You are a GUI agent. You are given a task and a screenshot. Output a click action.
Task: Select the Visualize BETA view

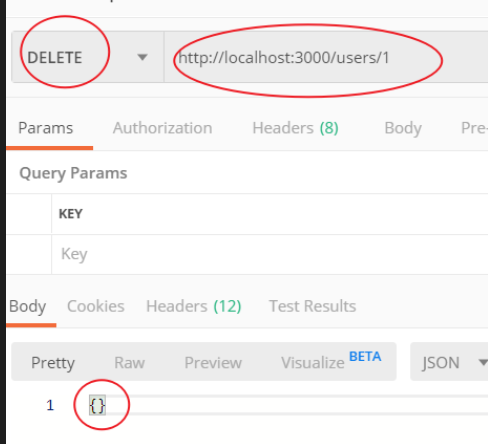pyautogui.click(x=331, y=361)
